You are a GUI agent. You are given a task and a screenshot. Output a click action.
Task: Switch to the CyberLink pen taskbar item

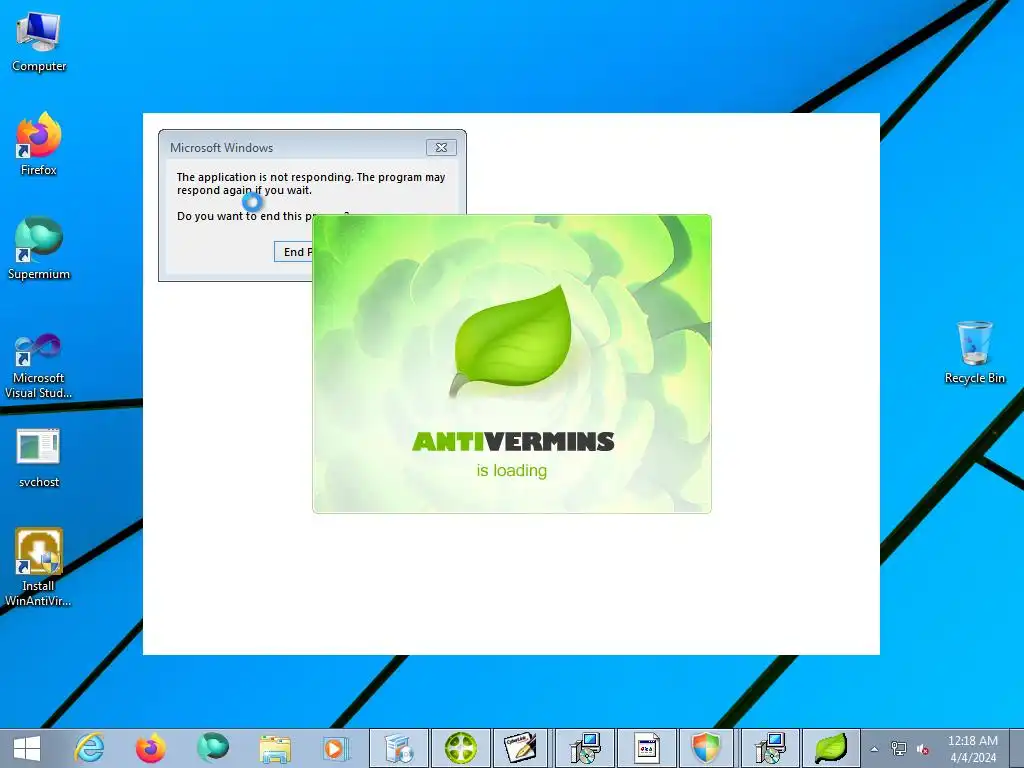coord(522,748)
